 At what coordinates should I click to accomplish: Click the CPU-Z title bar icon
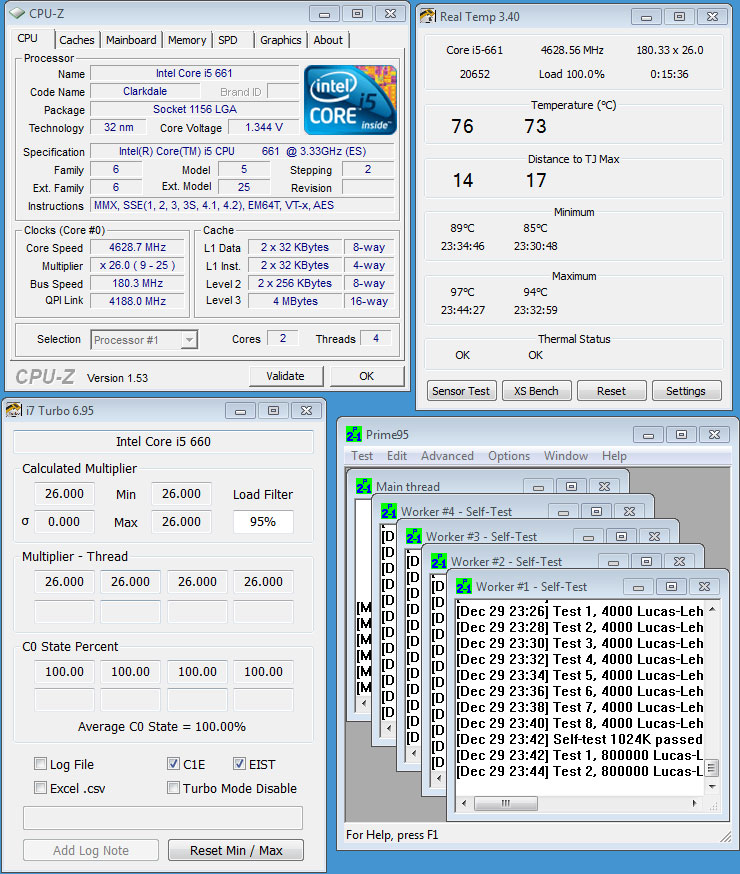[17, 13]
